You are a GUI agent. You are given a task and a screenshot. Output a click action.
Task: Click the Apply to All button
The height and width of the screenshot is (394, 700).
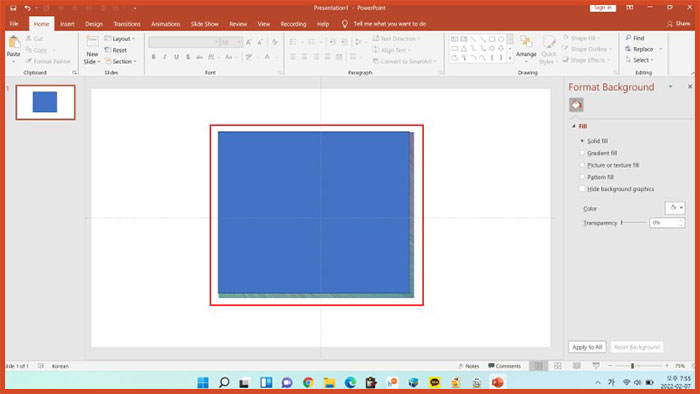[587, 347]
